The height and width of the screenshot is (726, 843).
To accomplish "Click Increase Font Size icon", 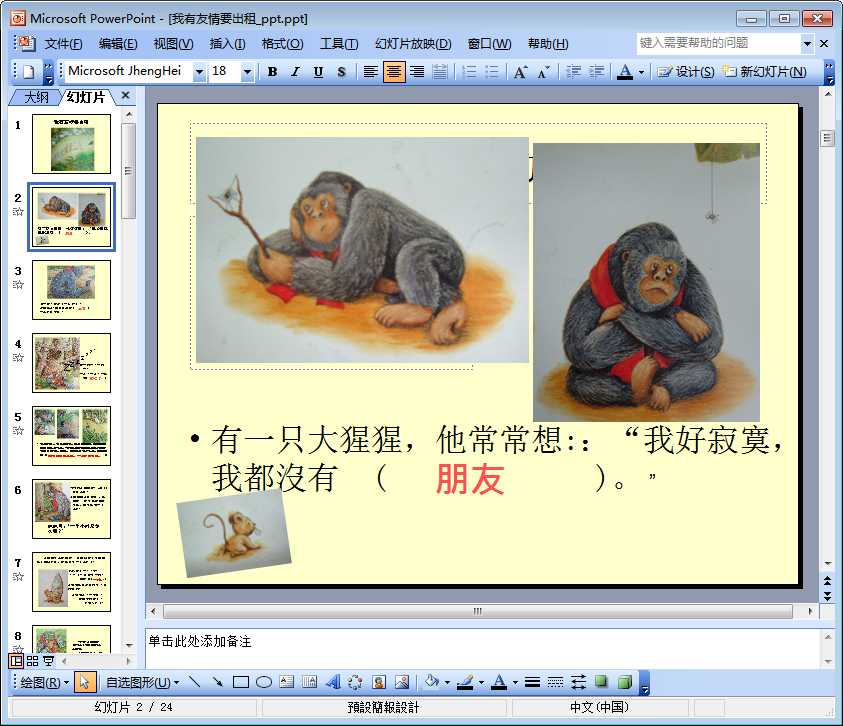I will 520,72.
